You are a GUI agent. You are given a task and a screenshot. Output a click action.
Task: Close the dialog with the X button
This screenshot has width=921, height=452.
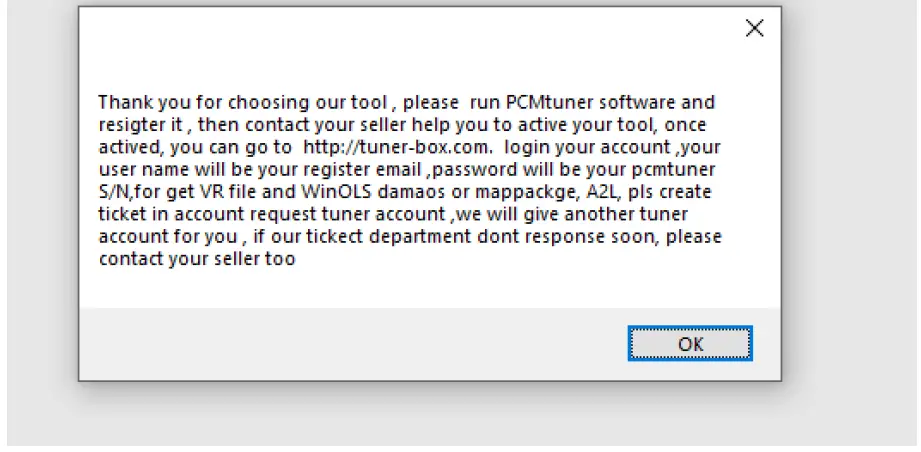click(755, 29)
